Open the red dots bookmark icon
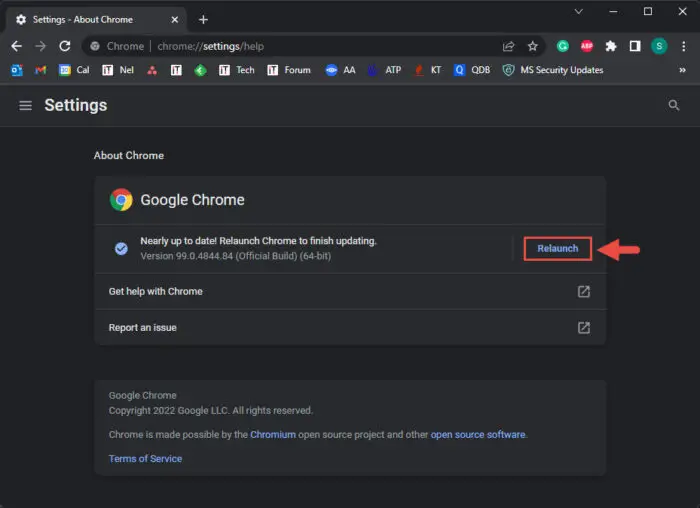 click(152, 70)
